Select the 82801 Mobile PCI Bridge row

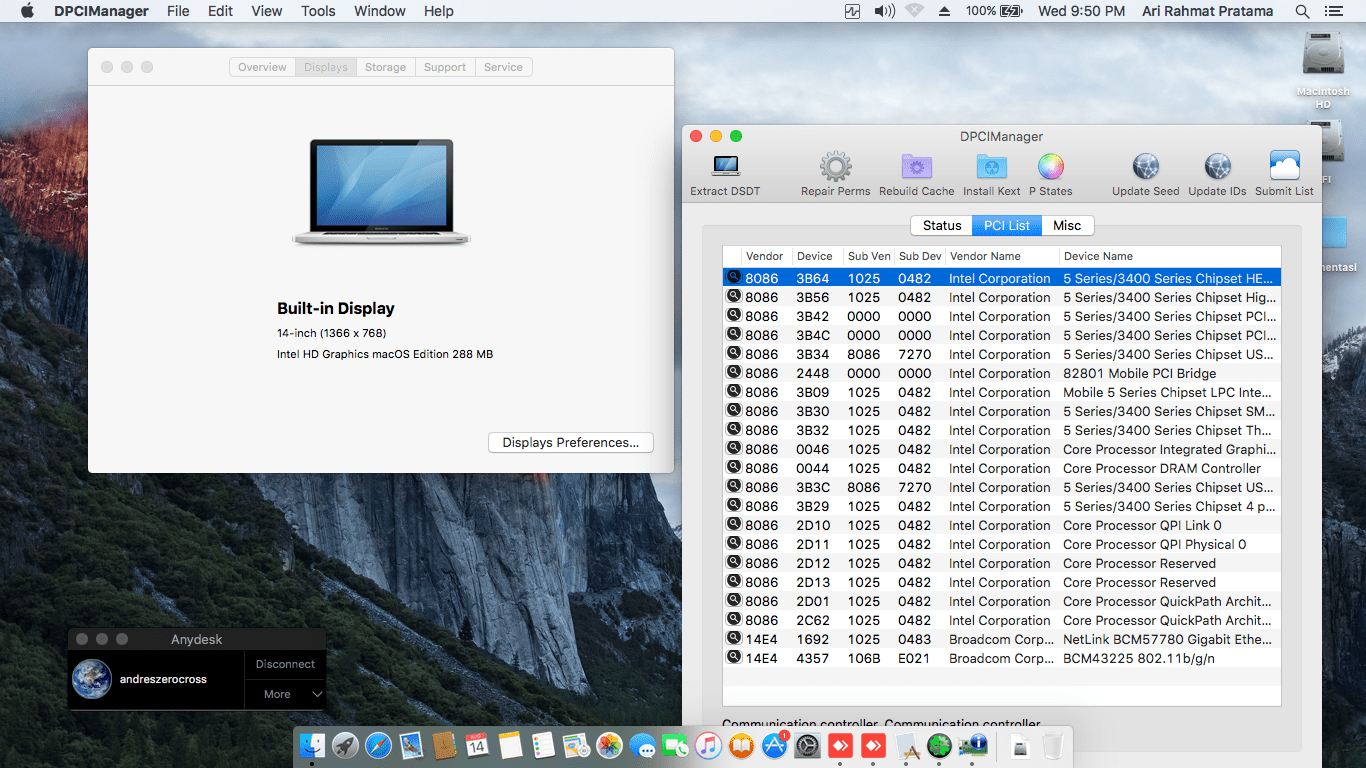pos(1001,373)
